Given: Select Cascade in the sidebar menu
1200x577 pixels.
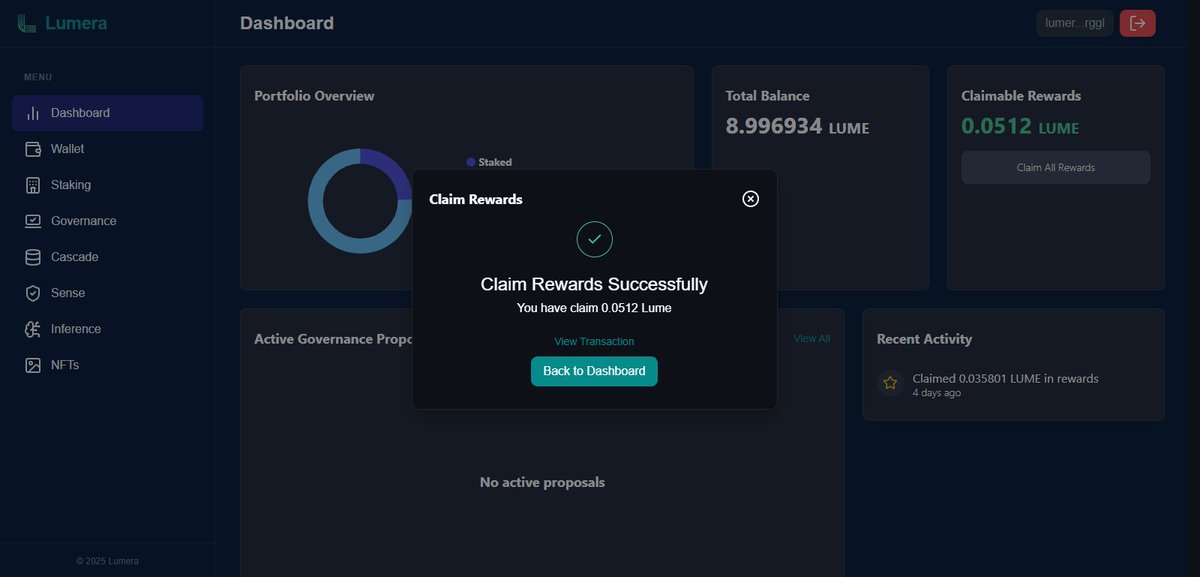Looking at the screenshot, I should [108, 257].
